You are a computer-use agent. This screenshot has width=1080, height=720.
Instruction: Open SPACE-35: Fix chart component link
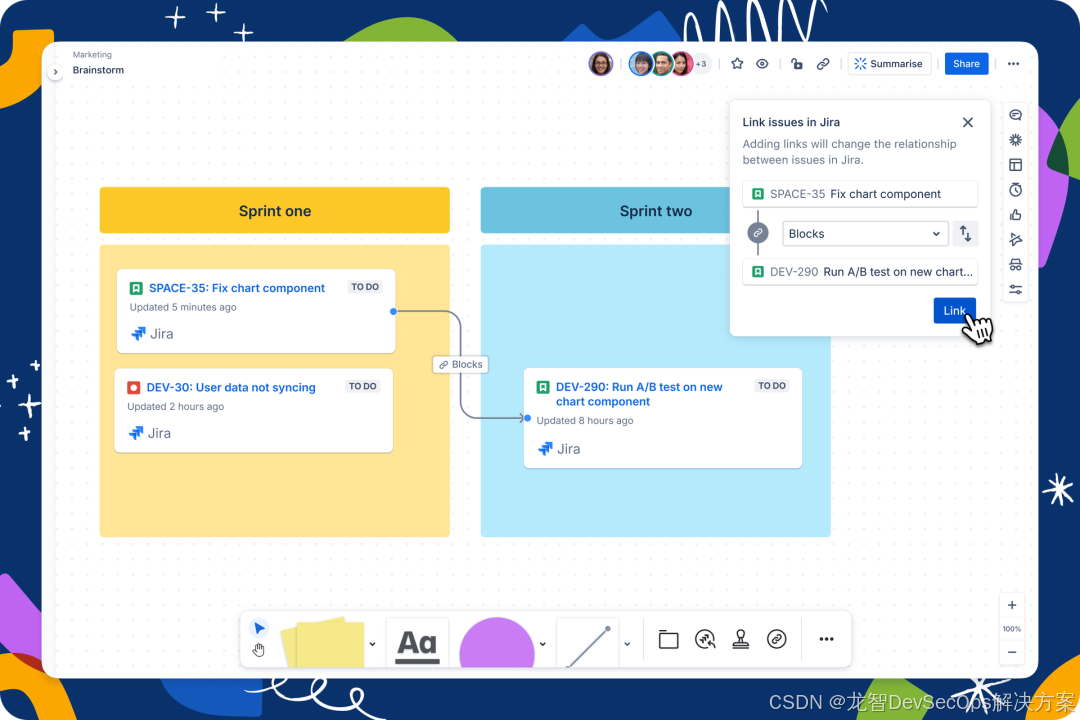(x=236, y=288)
